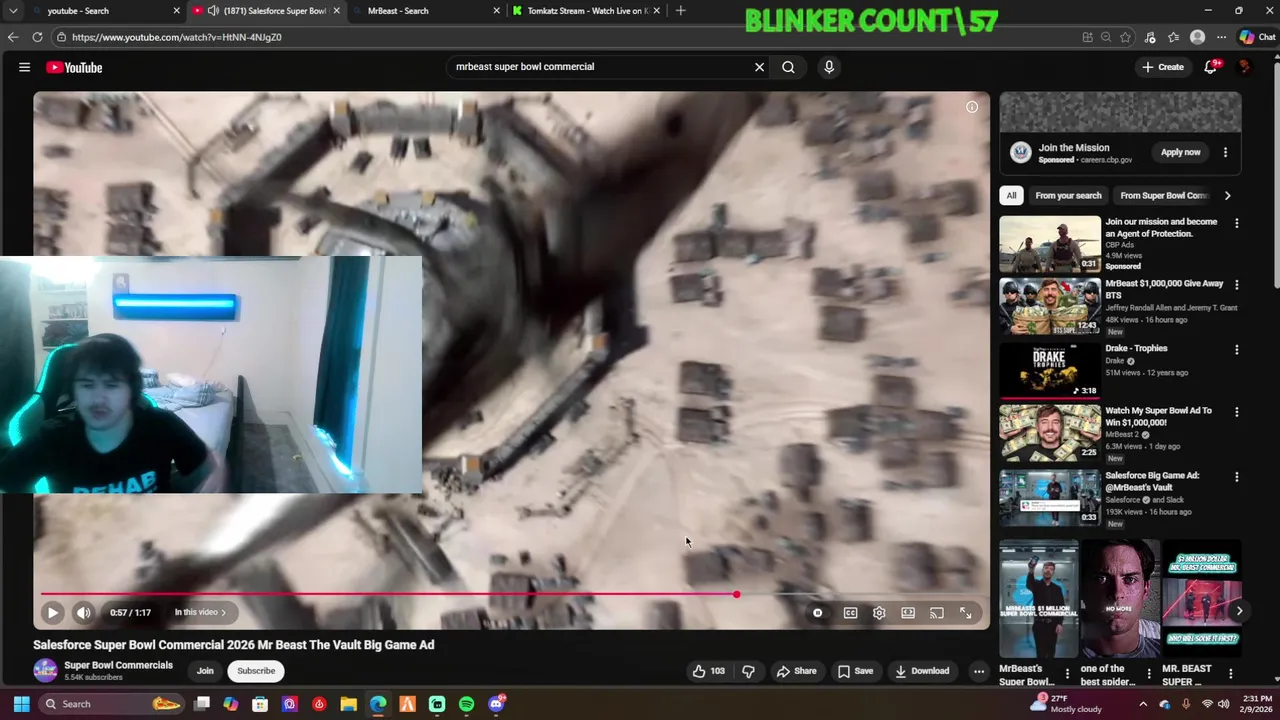The height and width of the screenshot is (720, 1280).
Task: Open options for the Join the Mission ad
Action: point(1225,152)
